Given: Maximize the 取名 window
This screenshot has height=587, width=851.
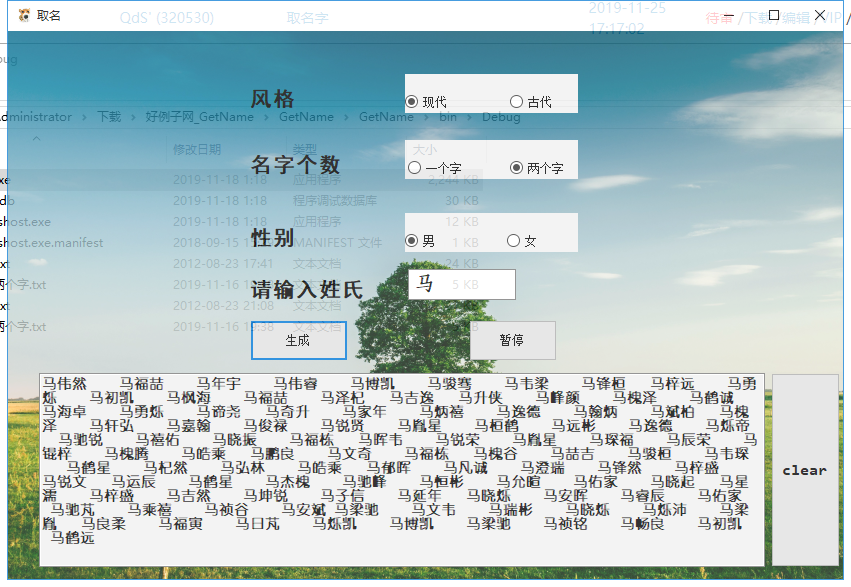Looking at the screenshot, I should pyautogui.click(x=774, y=16).
